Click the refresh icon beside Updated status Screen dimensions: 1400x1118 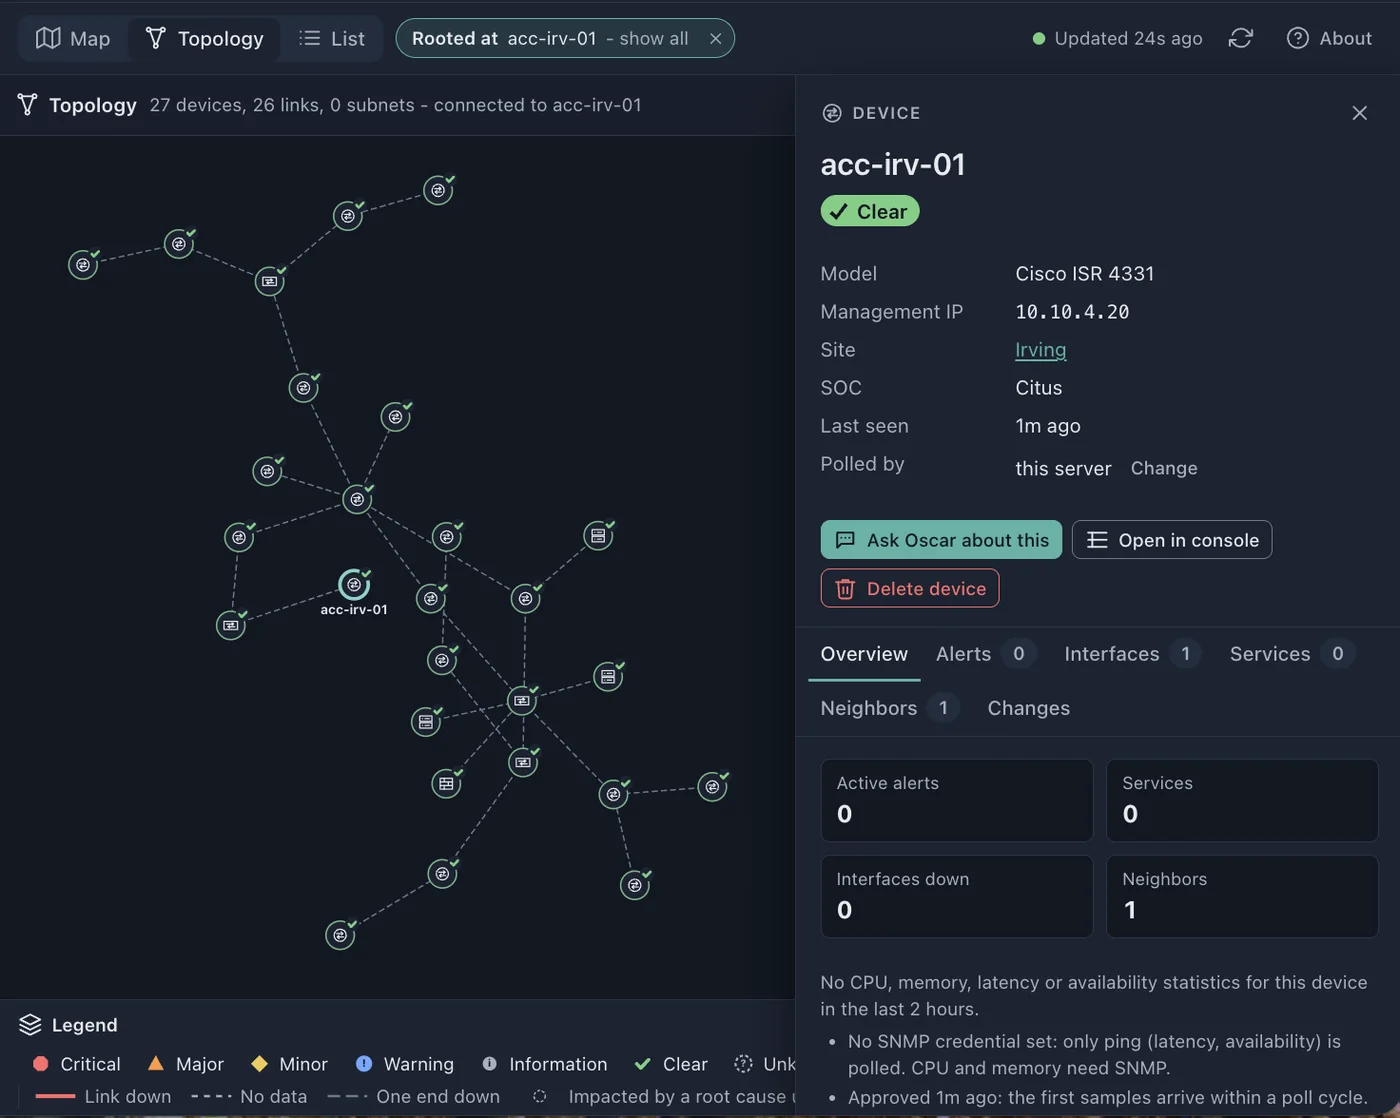(x=1241, y=39)
